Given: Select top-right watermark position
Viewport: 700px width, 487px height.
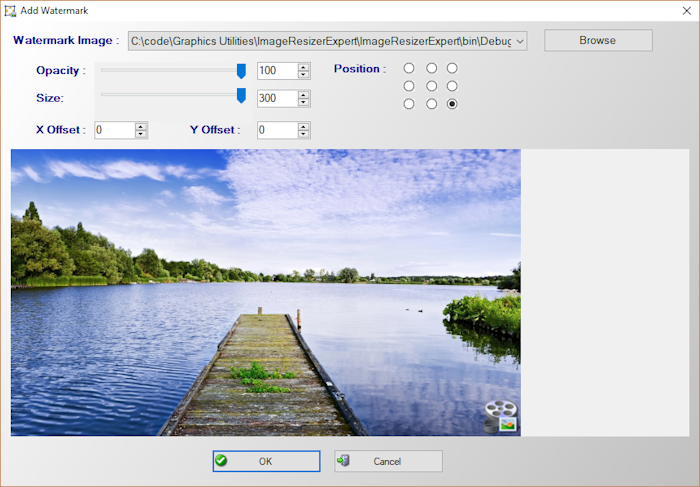Looking at the screenshot, I should pos(452,68).
